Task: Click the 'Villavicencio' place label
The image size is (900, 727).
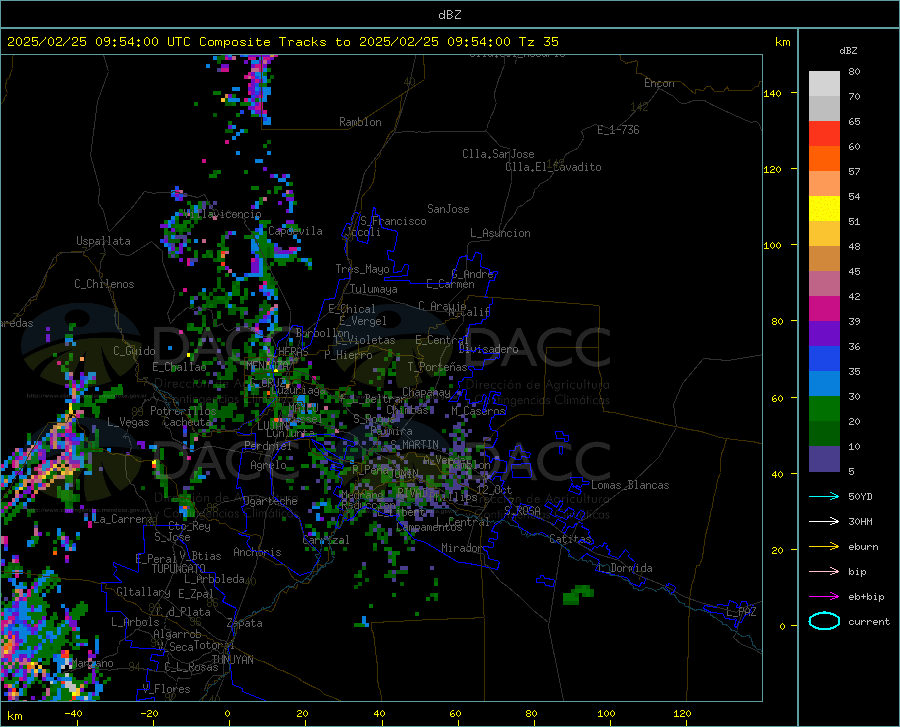Action: [223, 215]
